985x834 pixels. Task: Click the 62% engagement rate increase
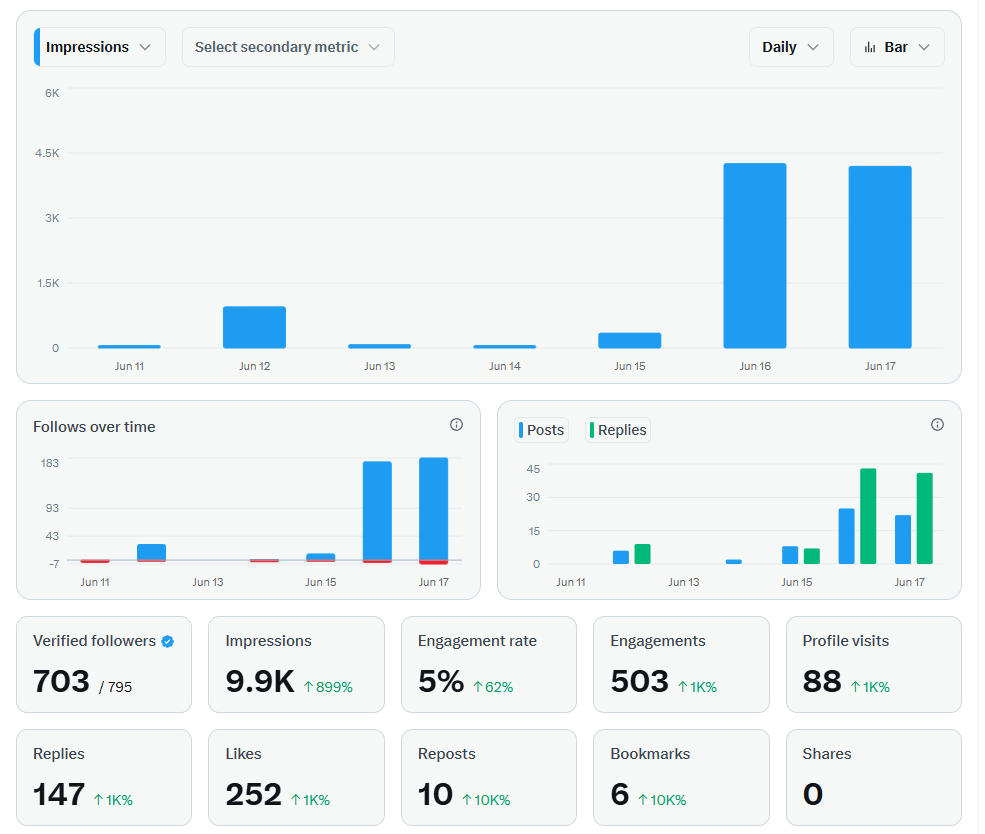pos(493,687)
